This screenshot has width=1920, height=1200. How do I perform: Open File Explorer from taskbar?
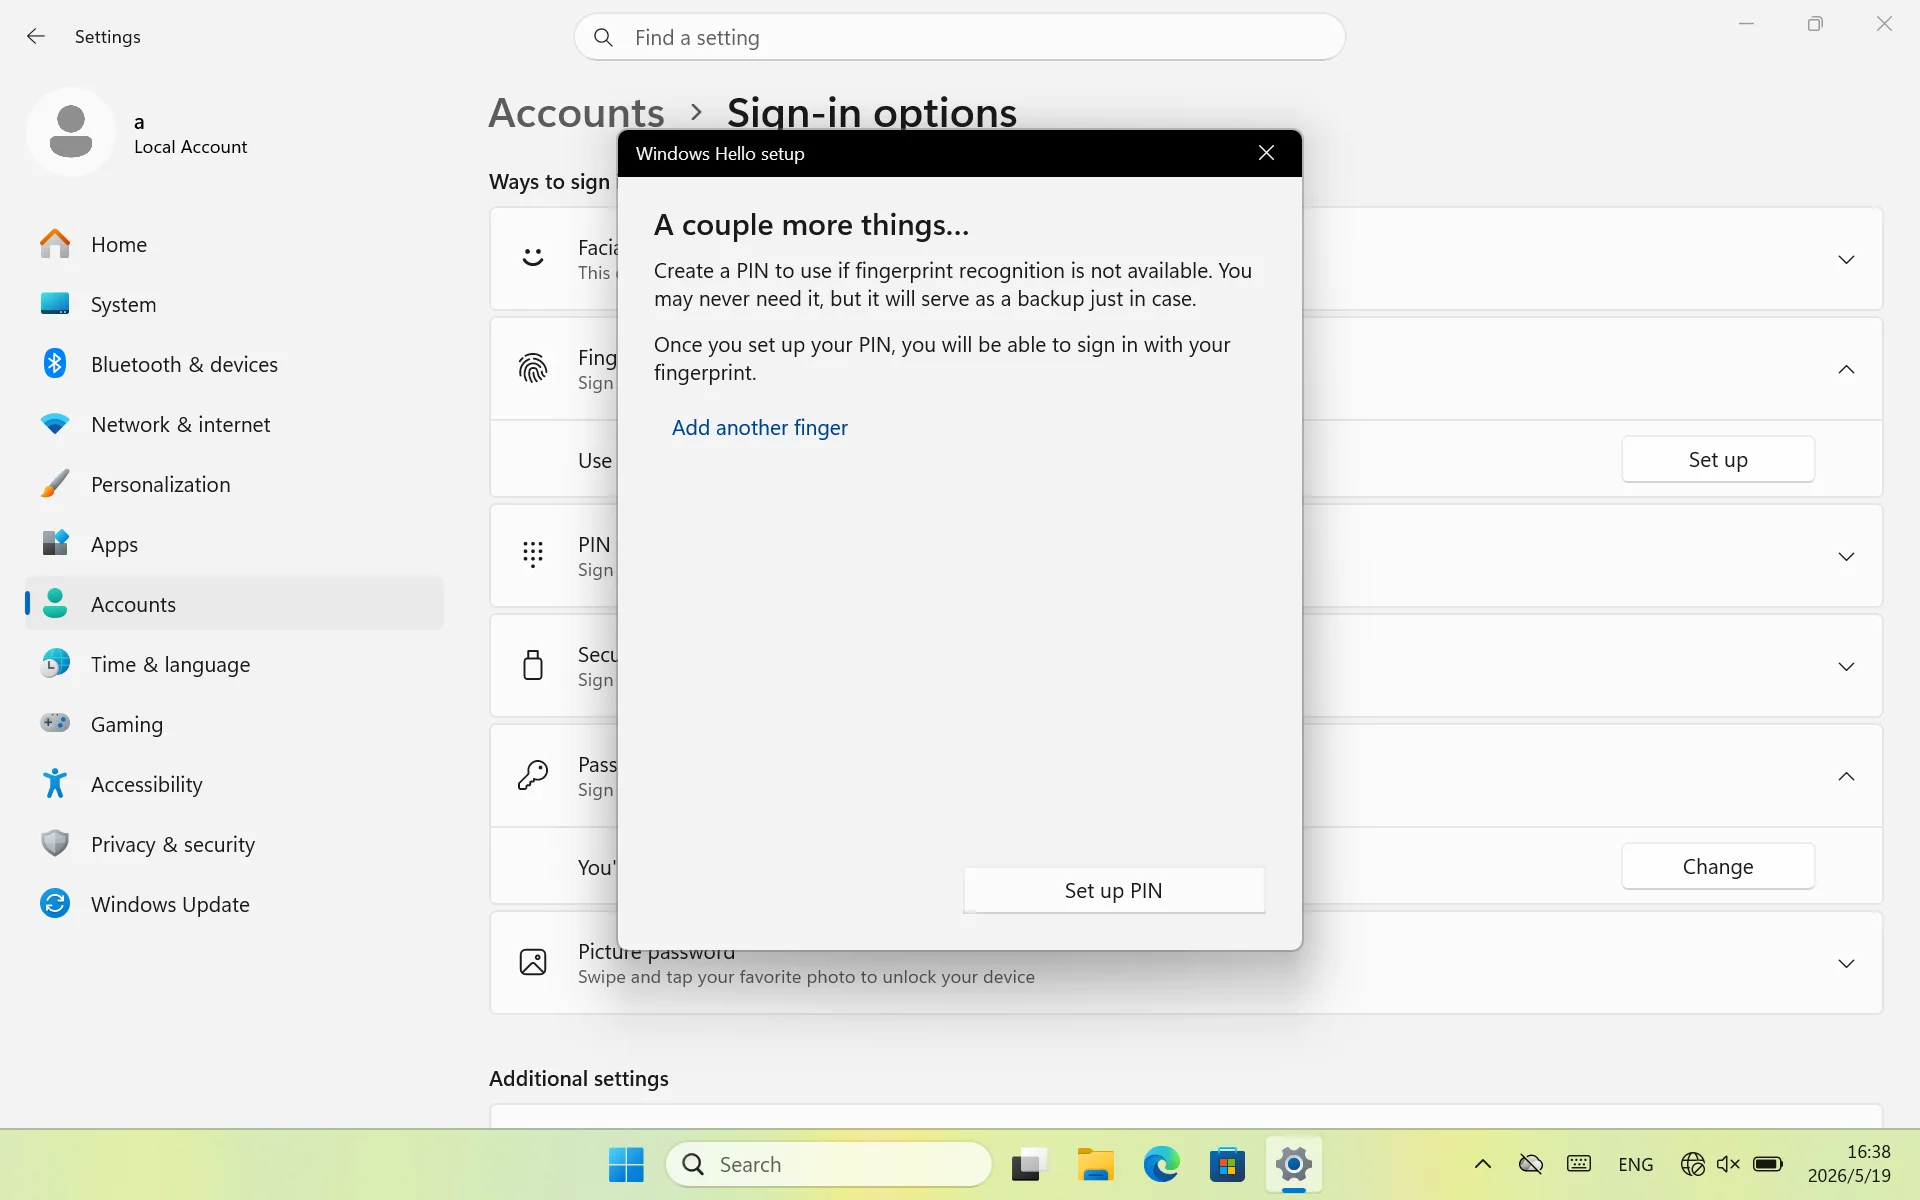1095,1164
